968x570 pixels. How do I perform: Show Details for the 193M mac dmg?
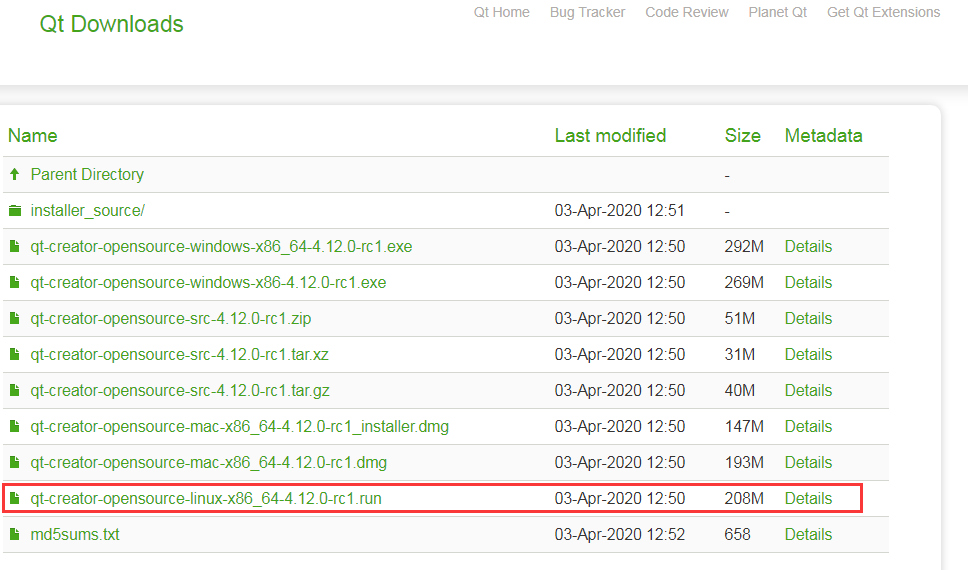pos(808,463)
